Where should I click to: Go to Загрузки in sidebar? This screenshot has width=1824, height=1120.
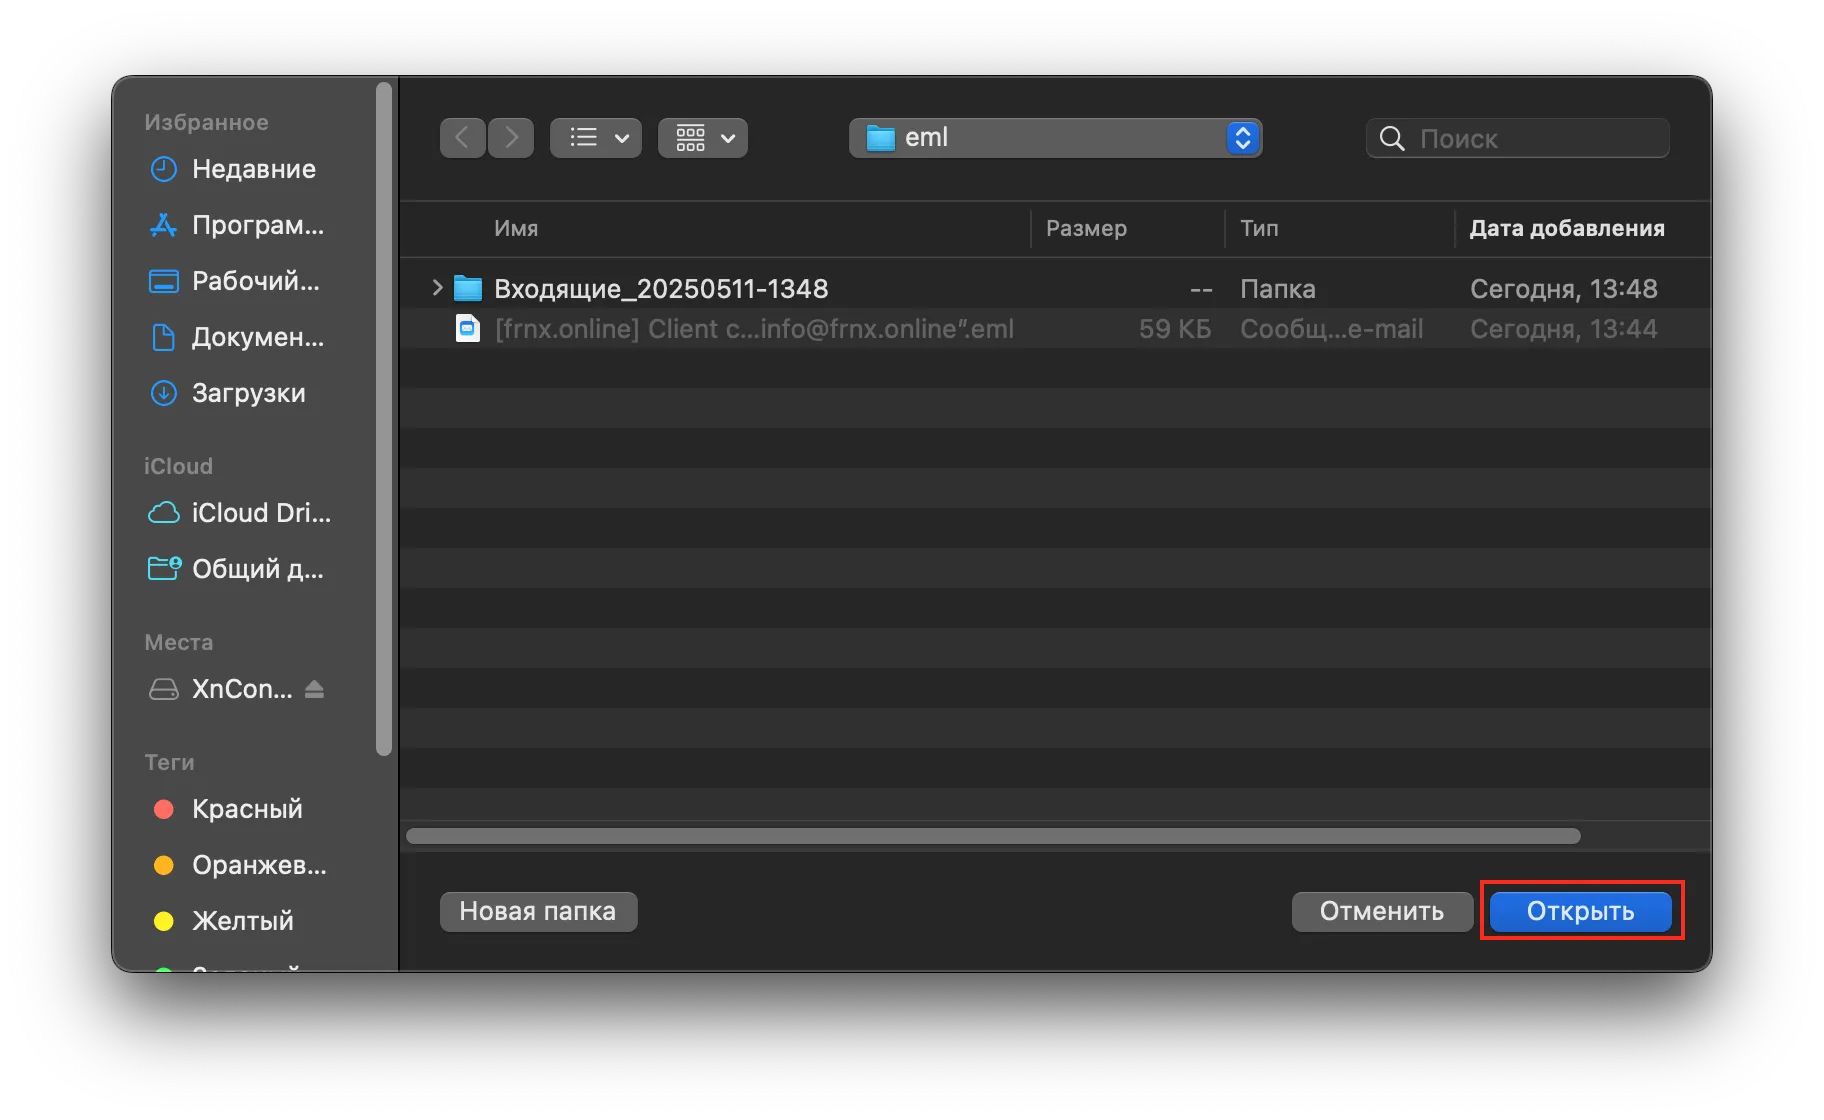tap(248, 393)
